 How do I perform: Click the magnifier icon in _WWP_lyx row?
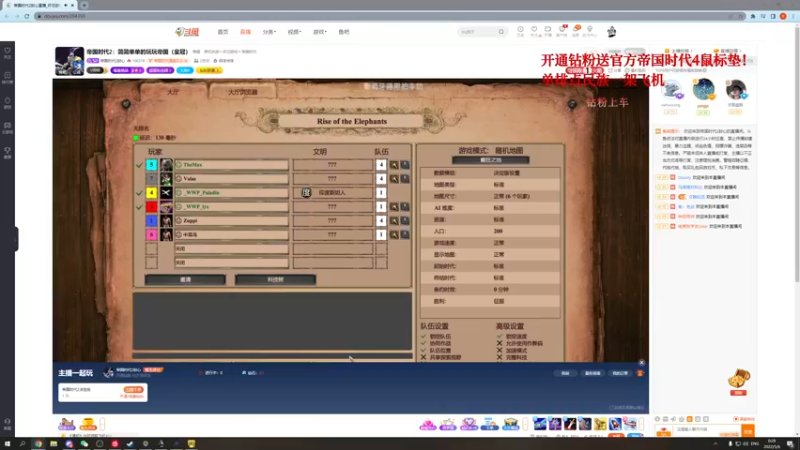(x=394, y=207)
